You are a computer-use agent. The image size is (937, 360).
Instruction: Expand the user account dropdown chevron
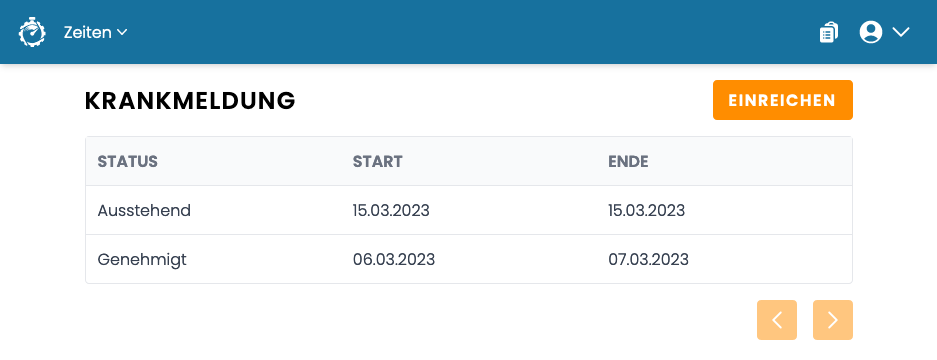pyautogui.click(x=901, y=32)
